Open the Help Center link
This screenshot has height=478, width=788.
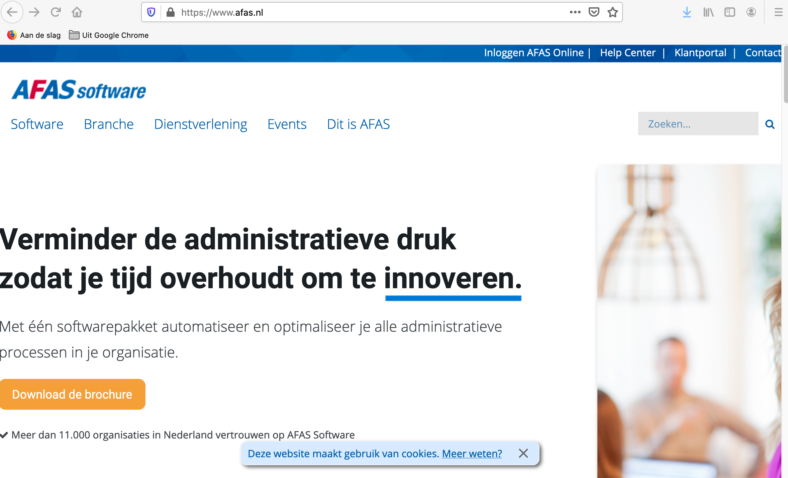click(628, 53)
